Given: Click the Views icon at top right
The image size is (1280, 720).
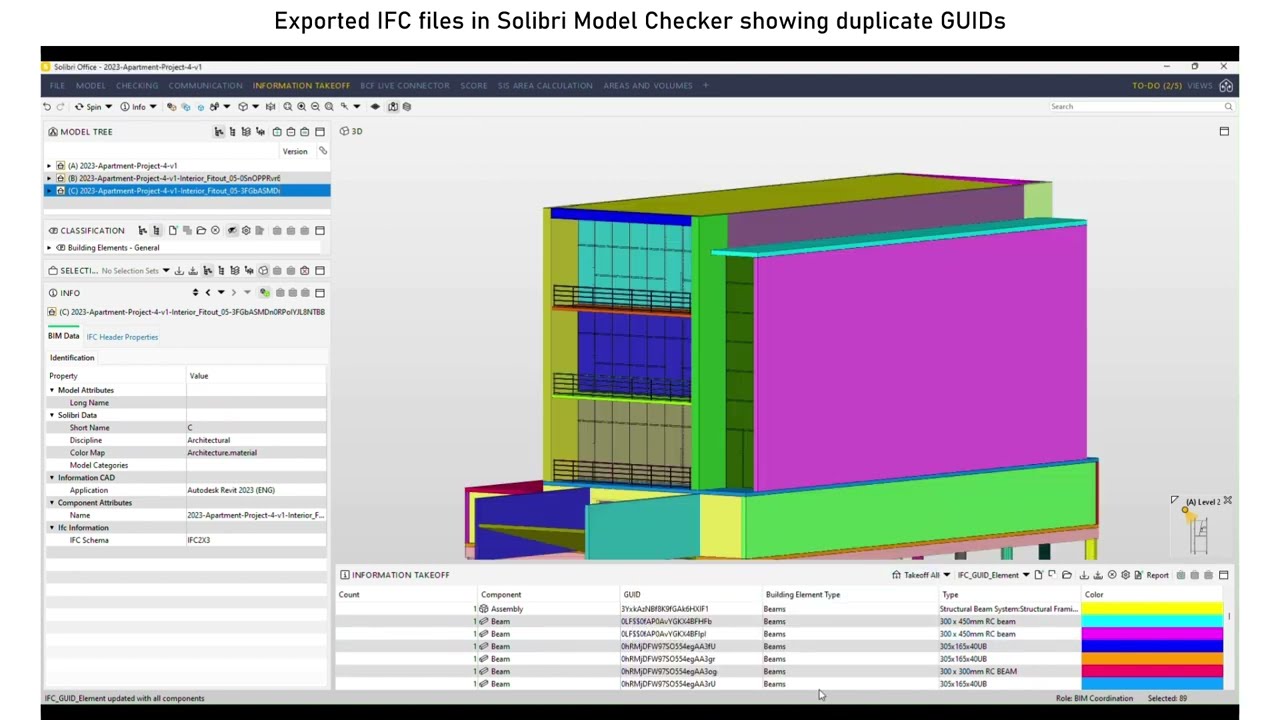Looking at the screenshot, I should pyautogui.click(x=1226, y=86).
